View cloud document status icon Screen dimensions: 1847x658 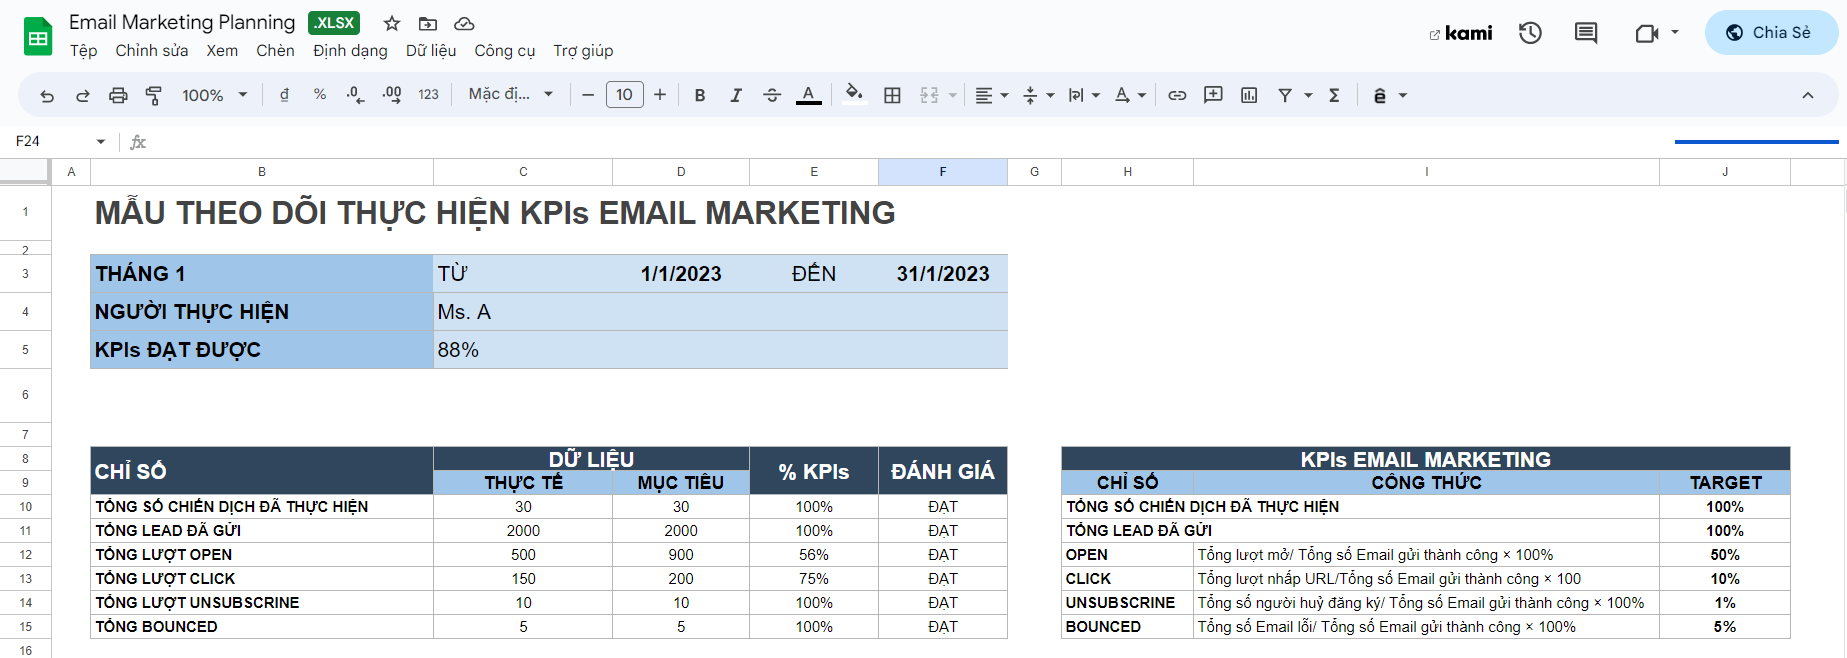click(x=464, y=23)
